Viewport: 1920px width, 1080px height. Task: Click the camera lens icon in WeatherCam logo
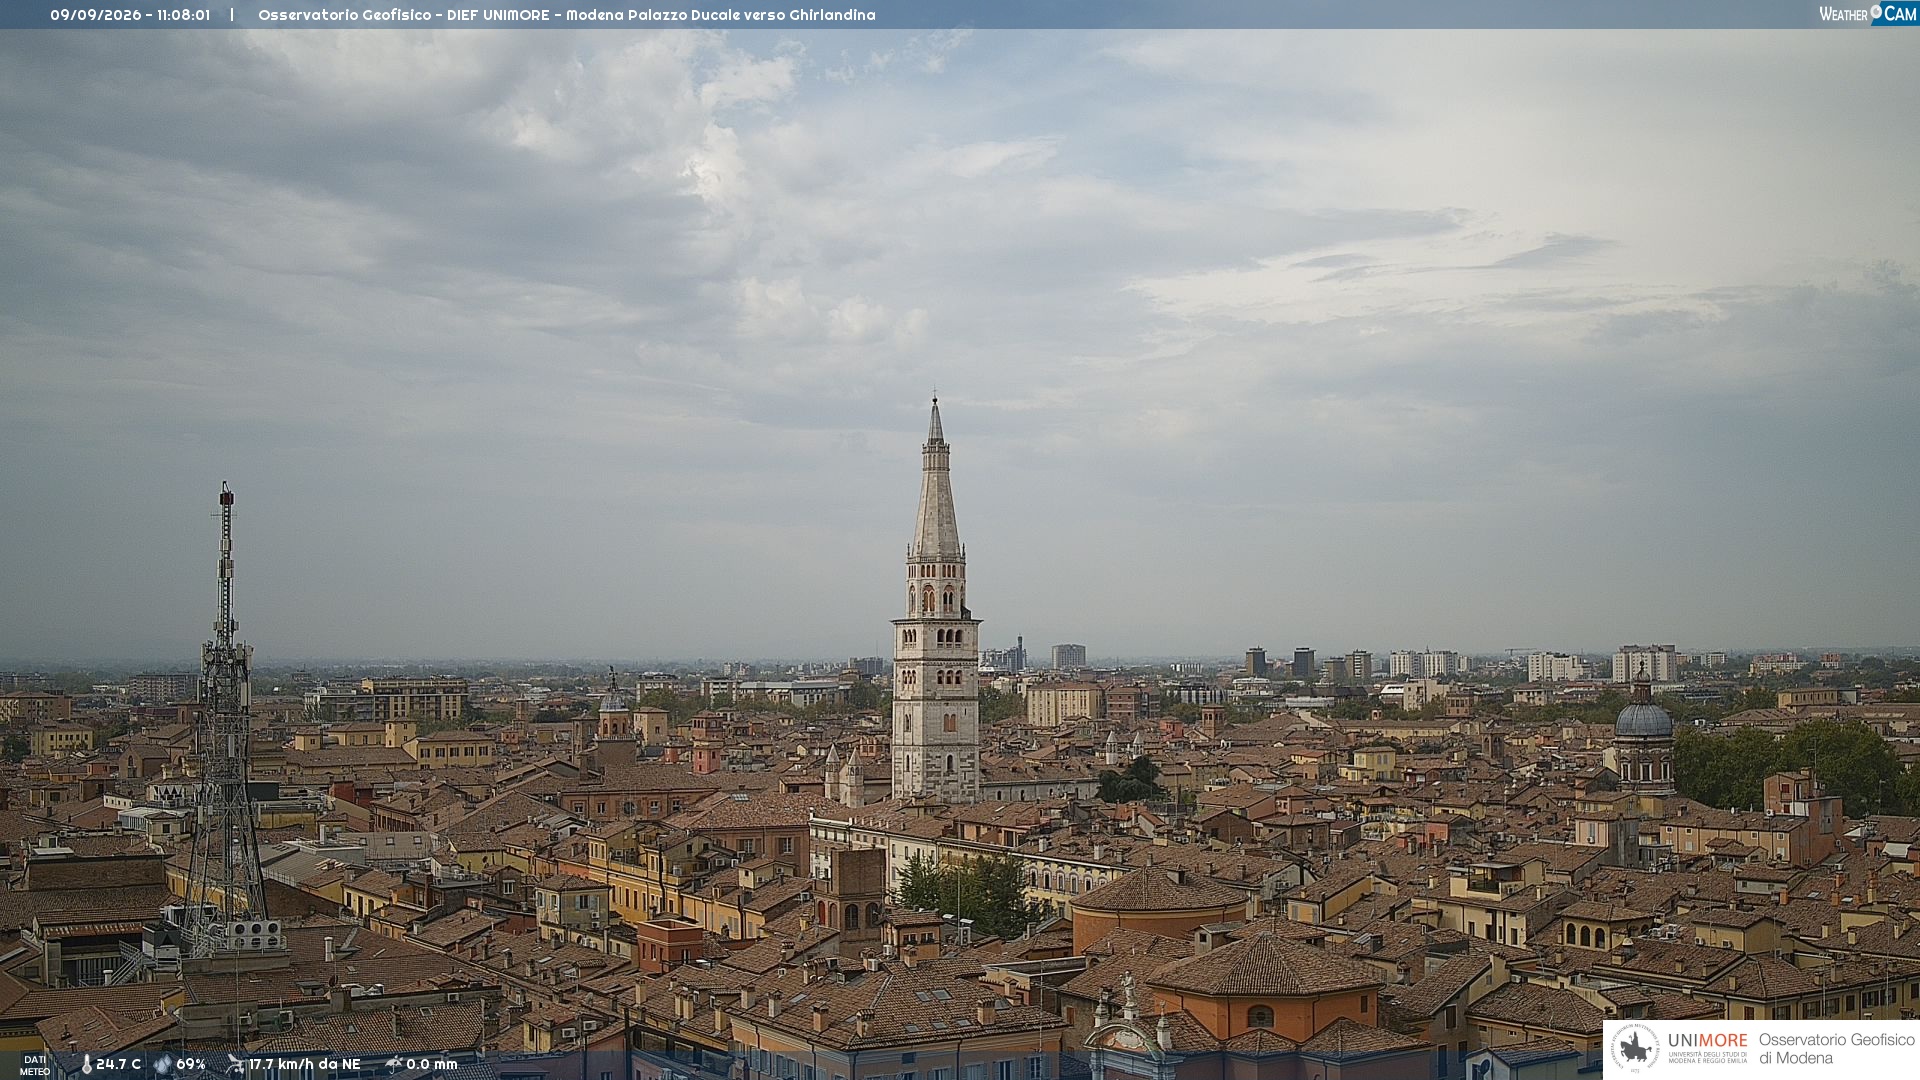[x=1877, y=12]
